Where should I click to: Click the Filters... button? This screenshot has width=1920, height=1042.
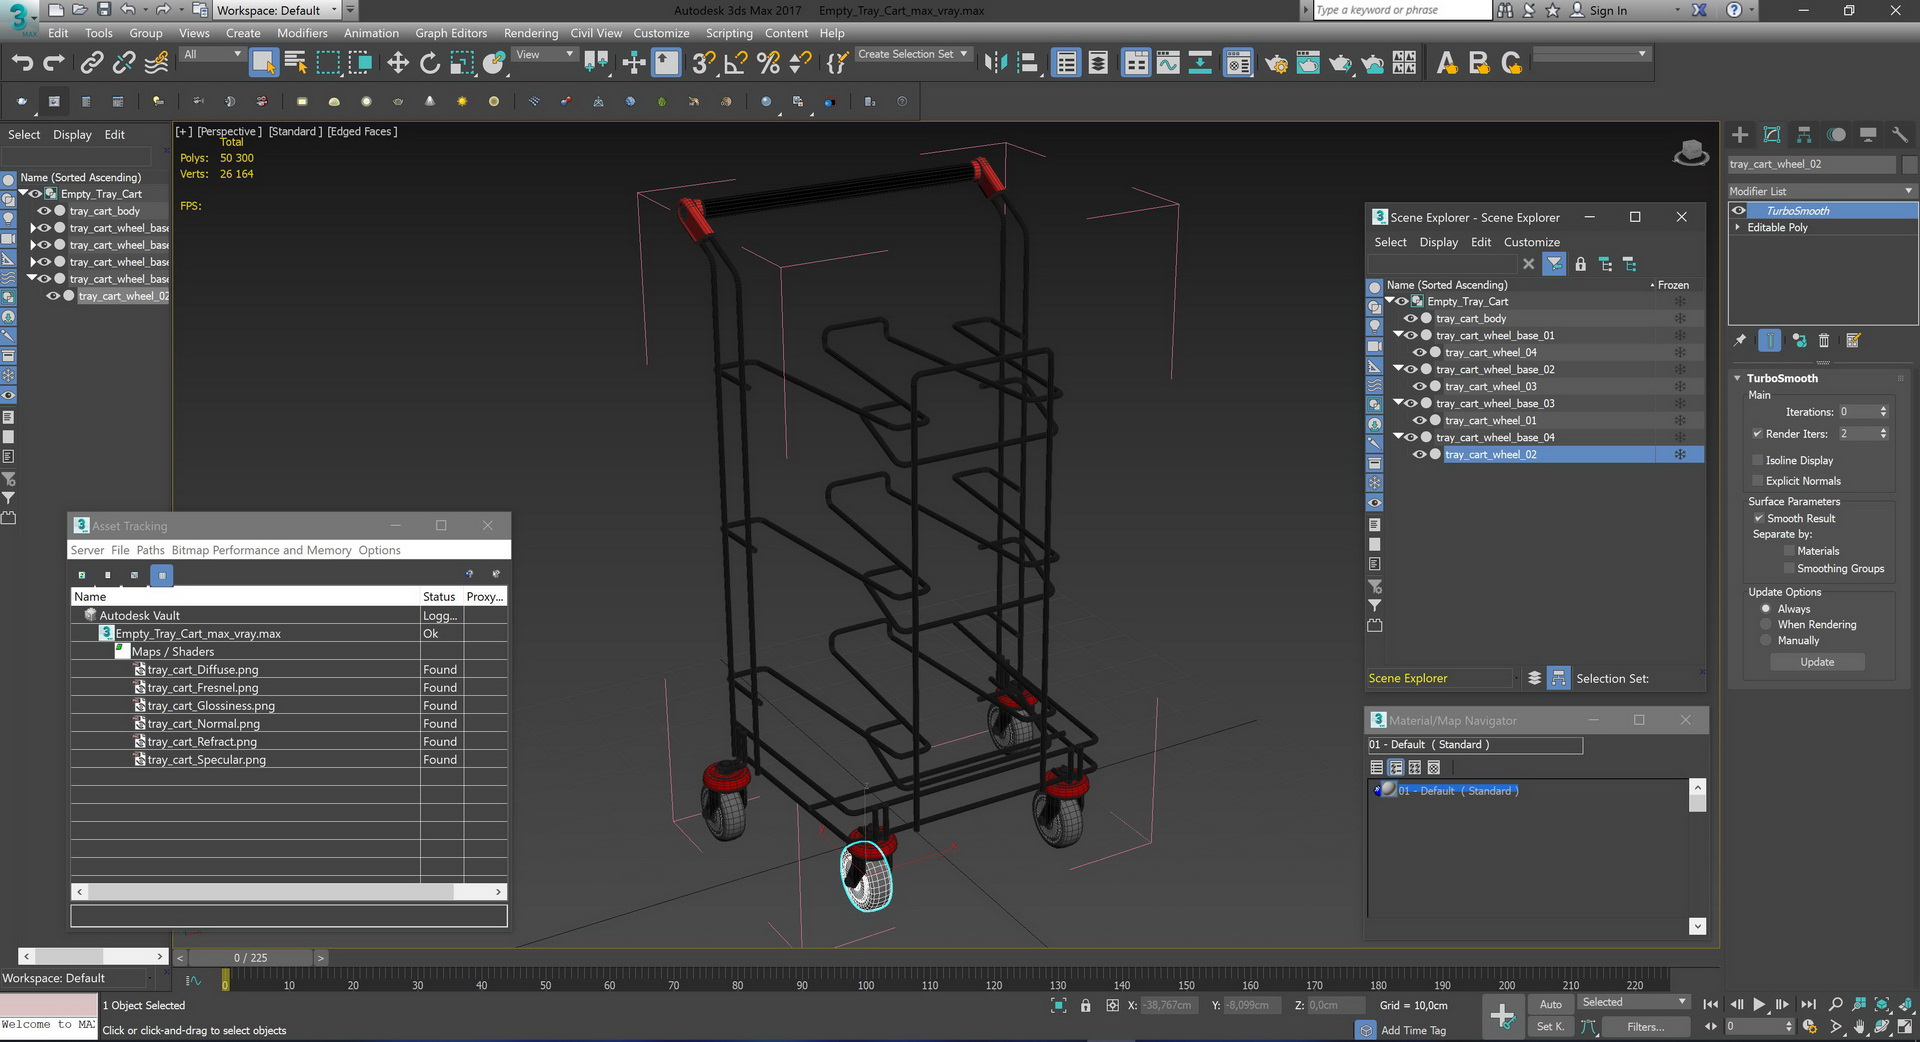(1645, 1026)
